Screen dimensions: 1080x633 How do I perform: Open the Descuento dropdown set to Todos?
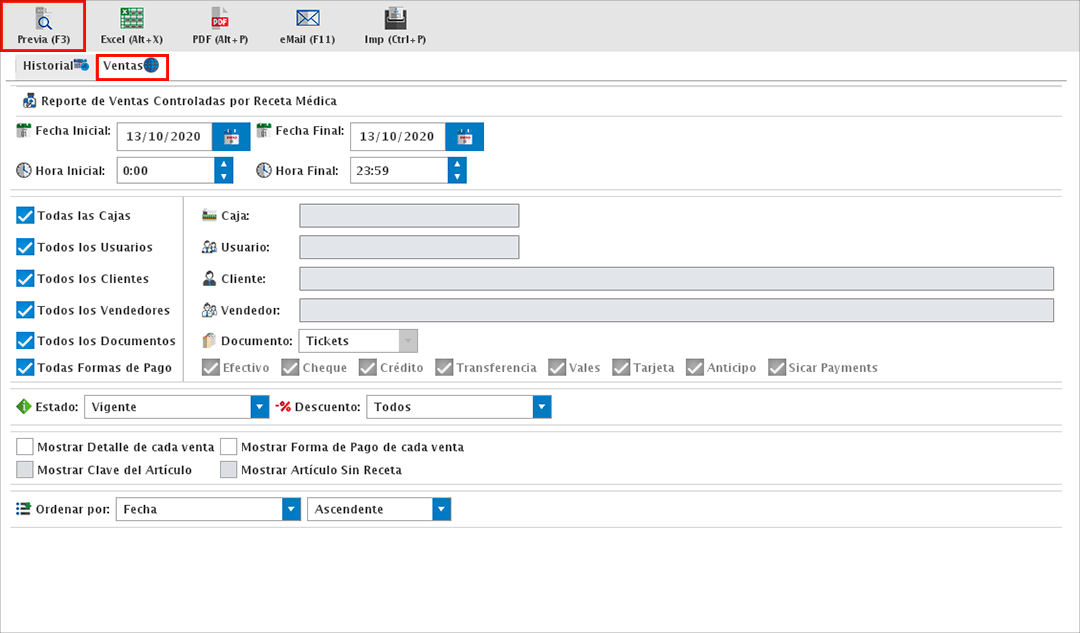click(x=542, y=407)
